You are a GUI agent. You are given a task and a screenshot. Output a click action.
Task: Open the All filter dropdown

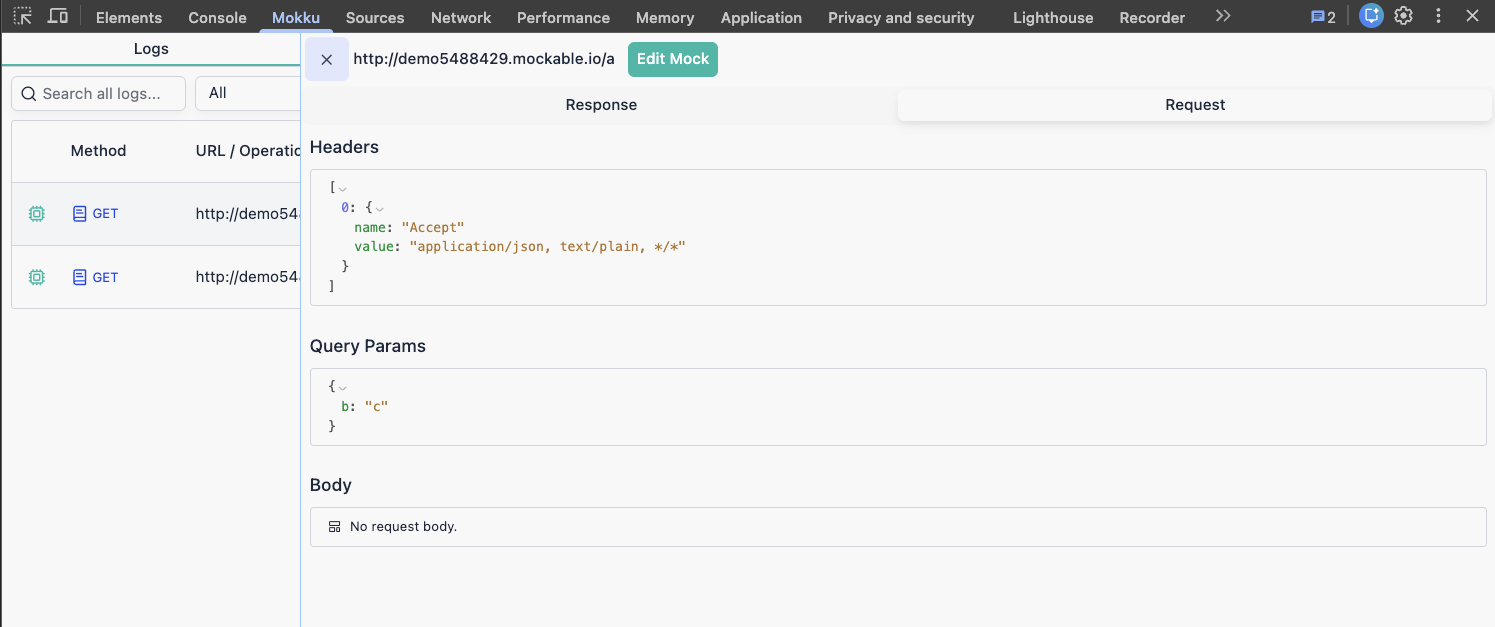pyautogui.click(x=247, y=93)
